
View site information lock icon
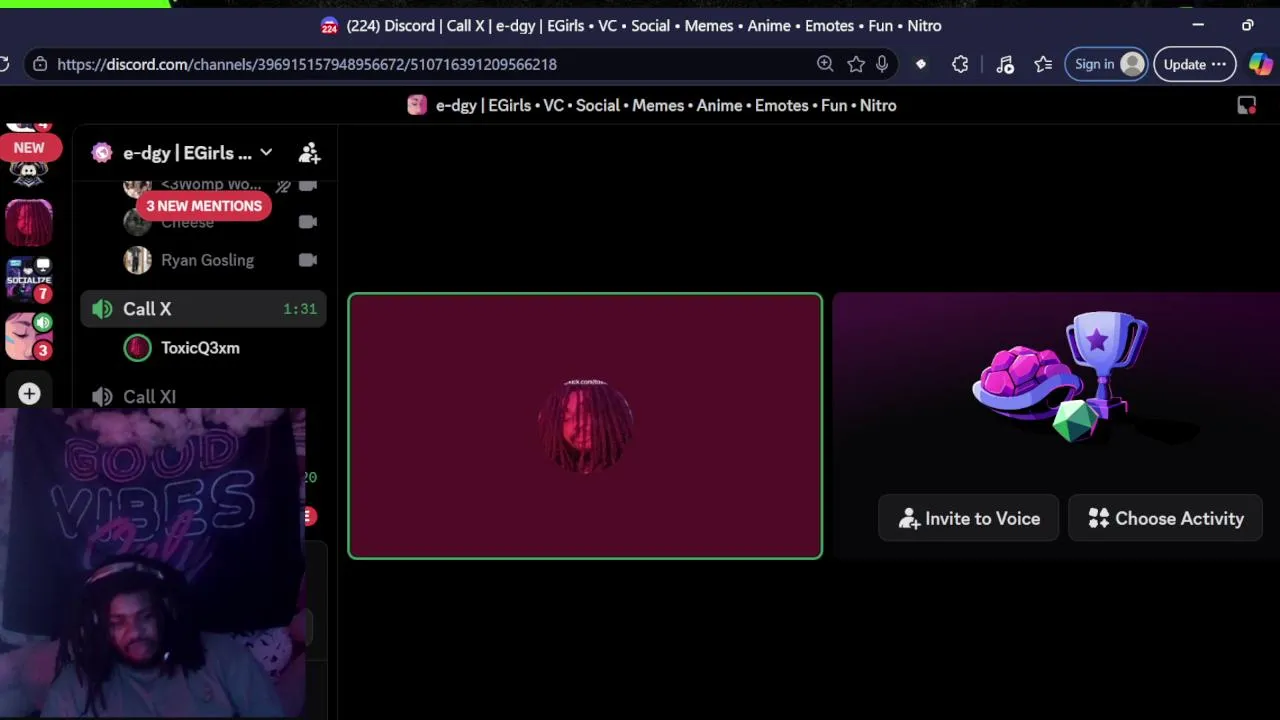(40, 64)
